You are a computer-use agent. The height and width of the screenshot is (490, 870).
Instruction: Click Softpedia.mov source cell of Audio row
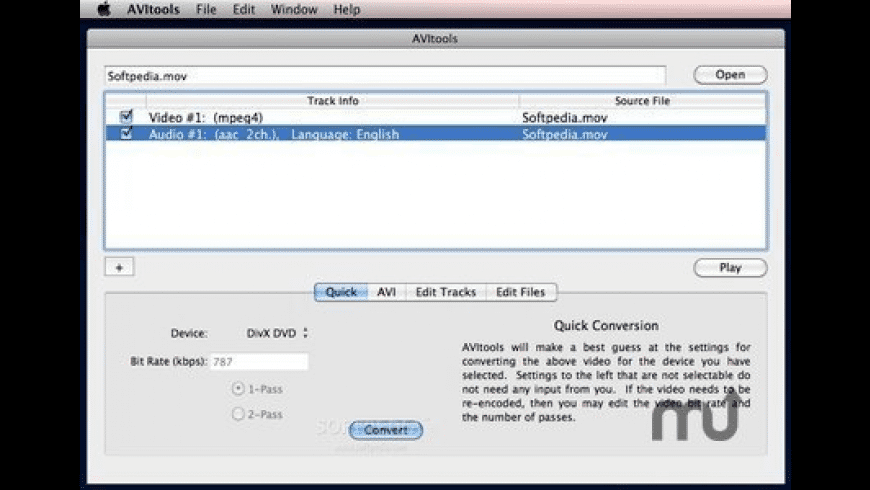tap(565, 134)
